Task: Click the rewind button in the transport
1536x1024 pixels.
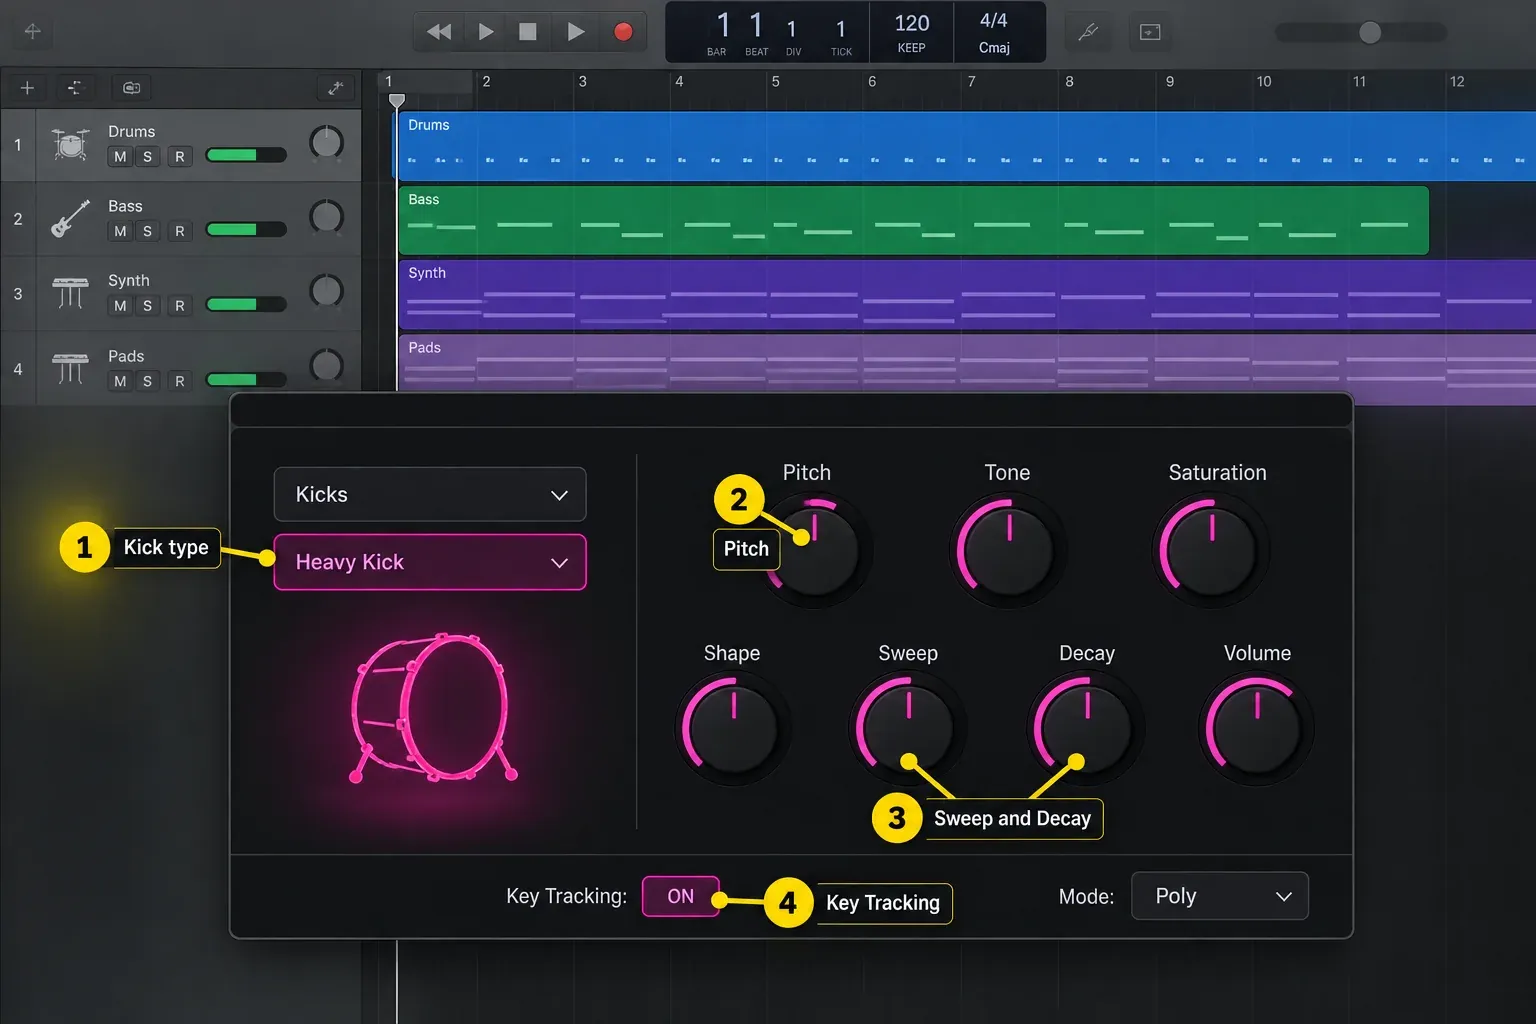Action: [439, 32]
